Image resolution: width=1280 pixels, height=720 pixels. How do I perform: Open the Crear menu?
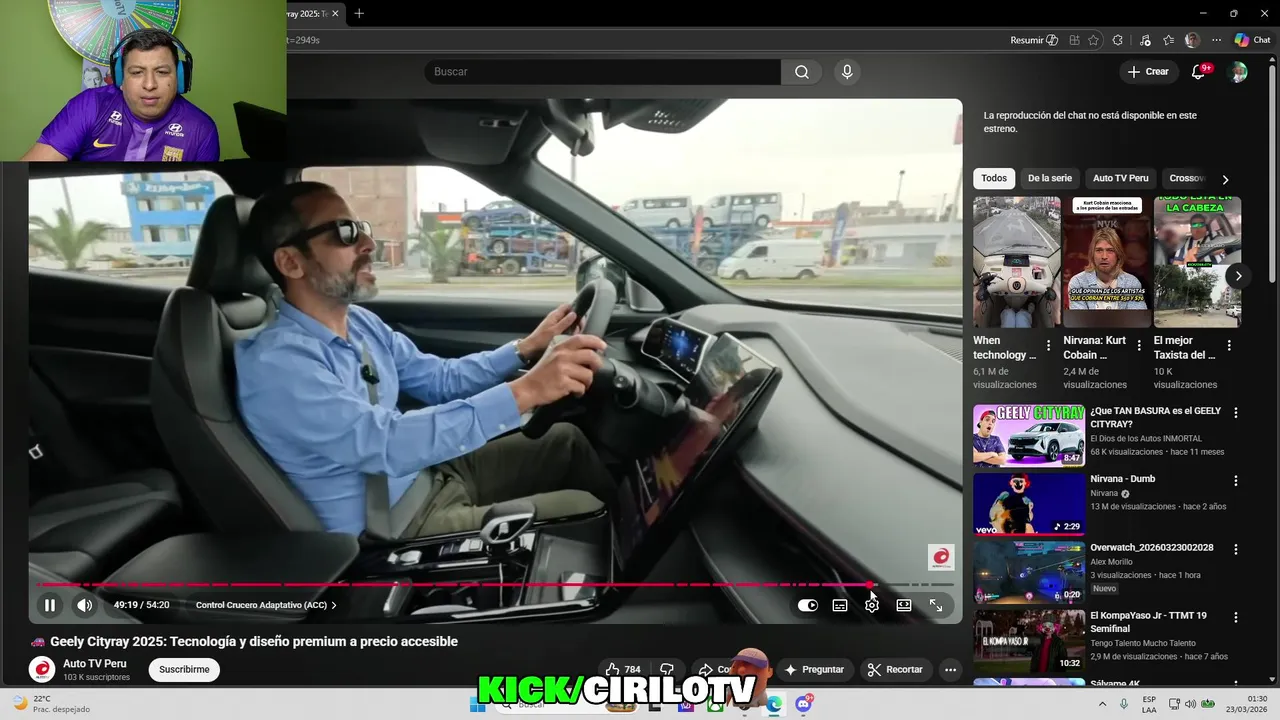pos(1148,72)
